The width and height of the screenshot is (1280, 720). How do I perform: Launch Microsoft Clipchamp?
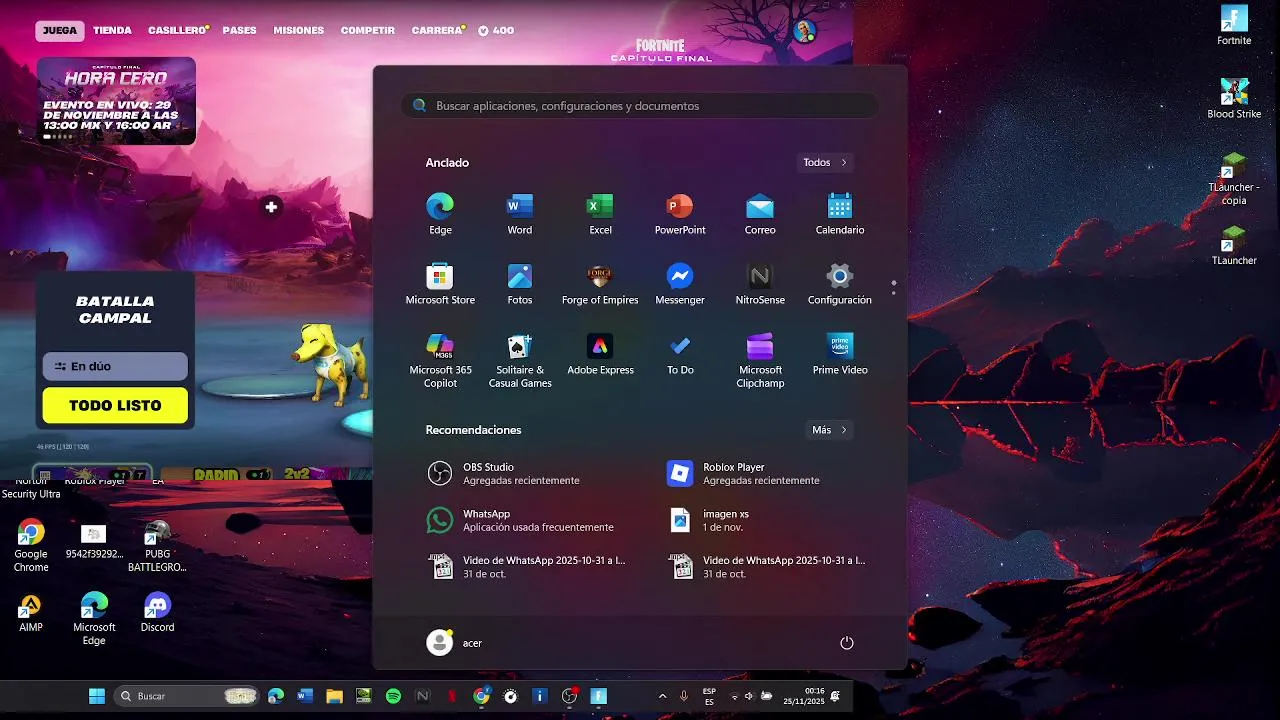coord(760,361)
